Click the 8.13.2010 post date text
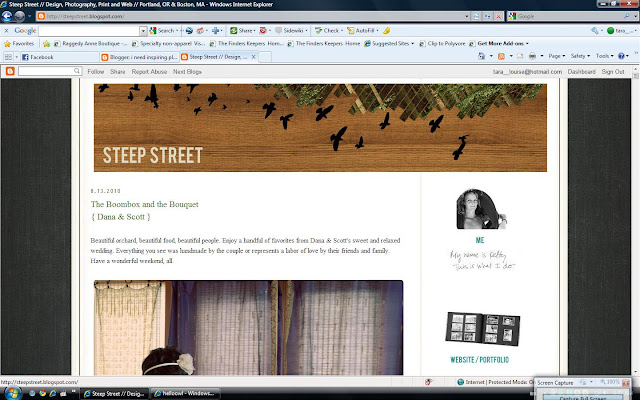 tap(105, 191)
